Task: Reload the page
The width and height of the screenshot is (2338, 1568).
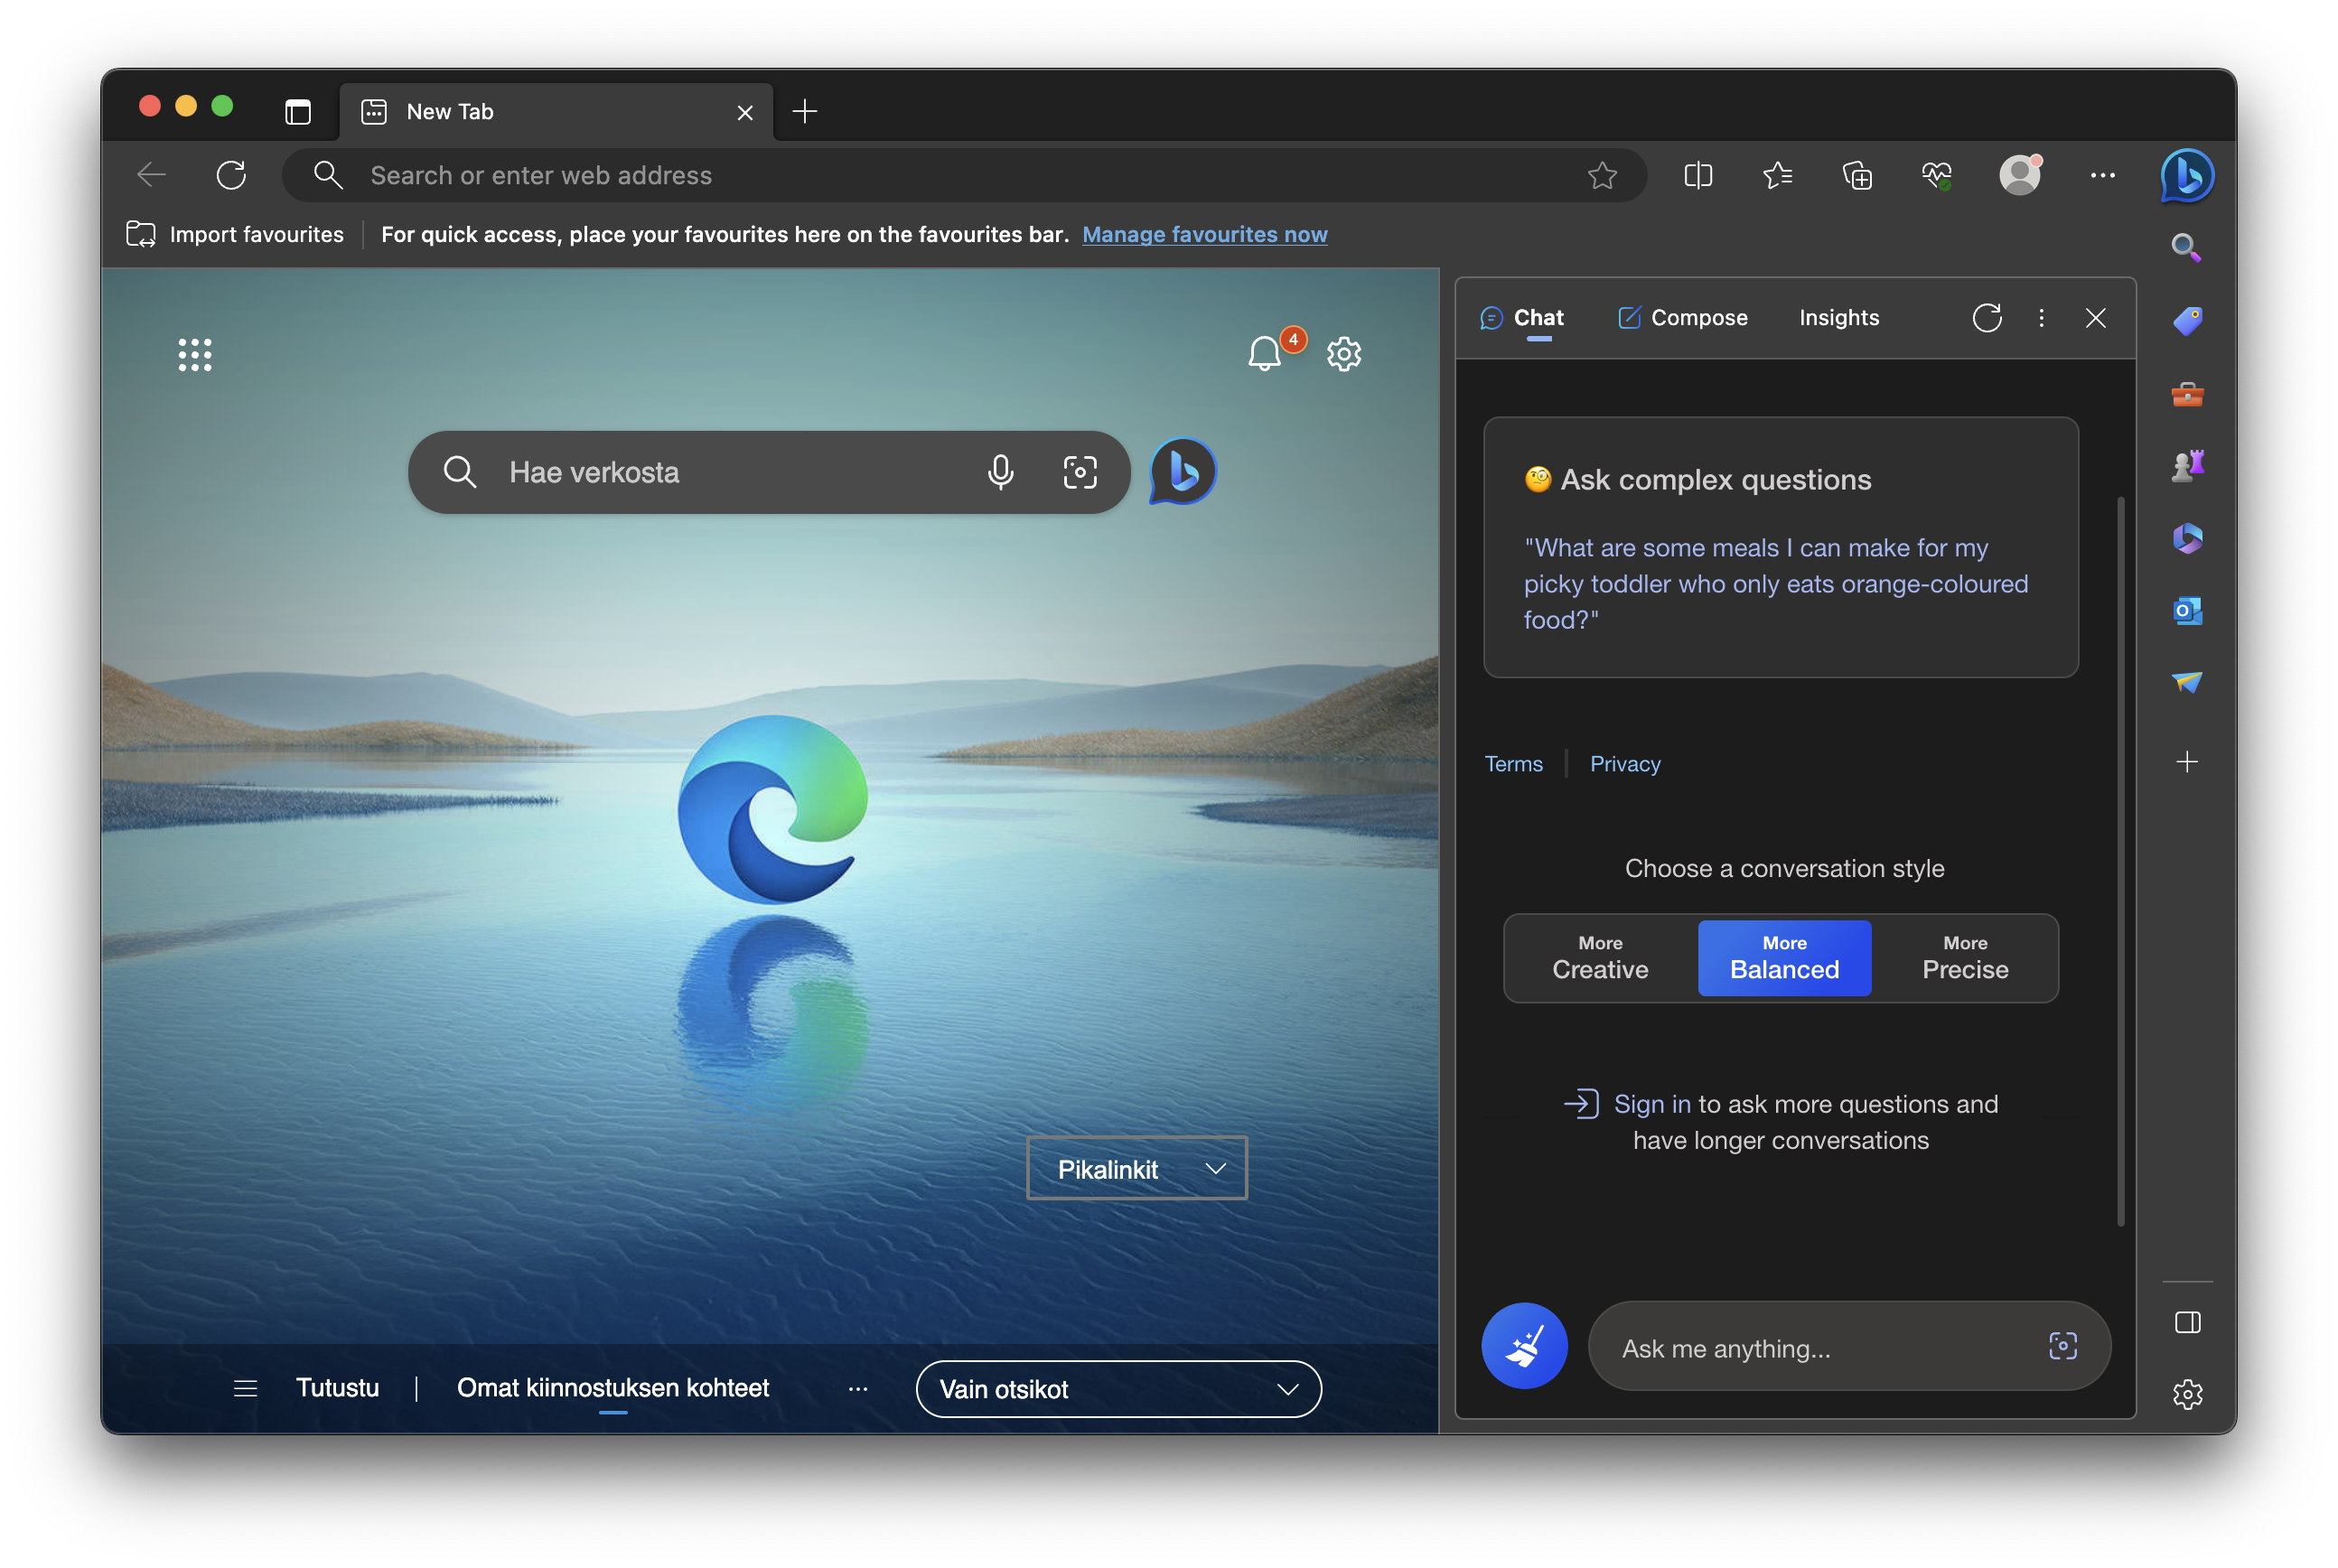Action: point(231,175)
